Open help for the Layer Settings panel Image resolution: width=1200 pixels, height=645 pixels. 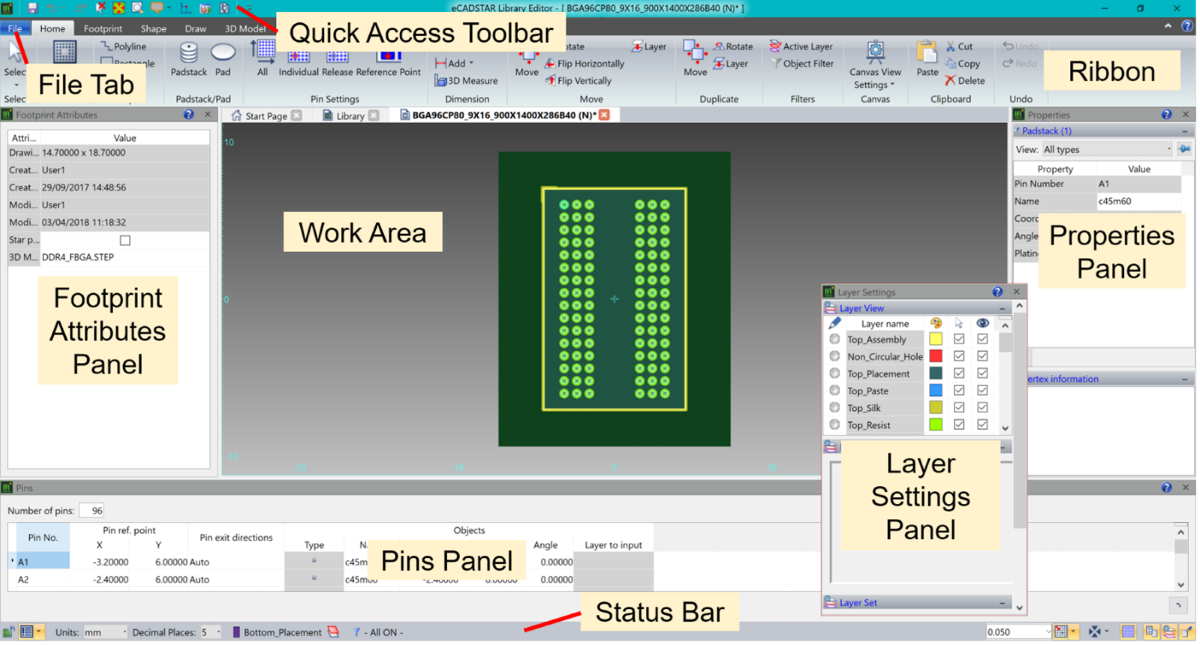(997, 292)
